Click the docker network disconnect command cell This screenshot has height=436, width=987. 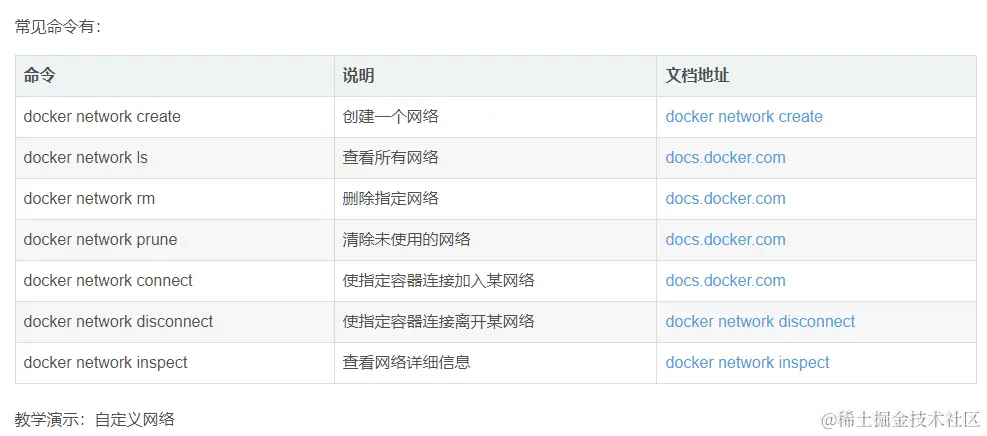click(x=118, y=322)
